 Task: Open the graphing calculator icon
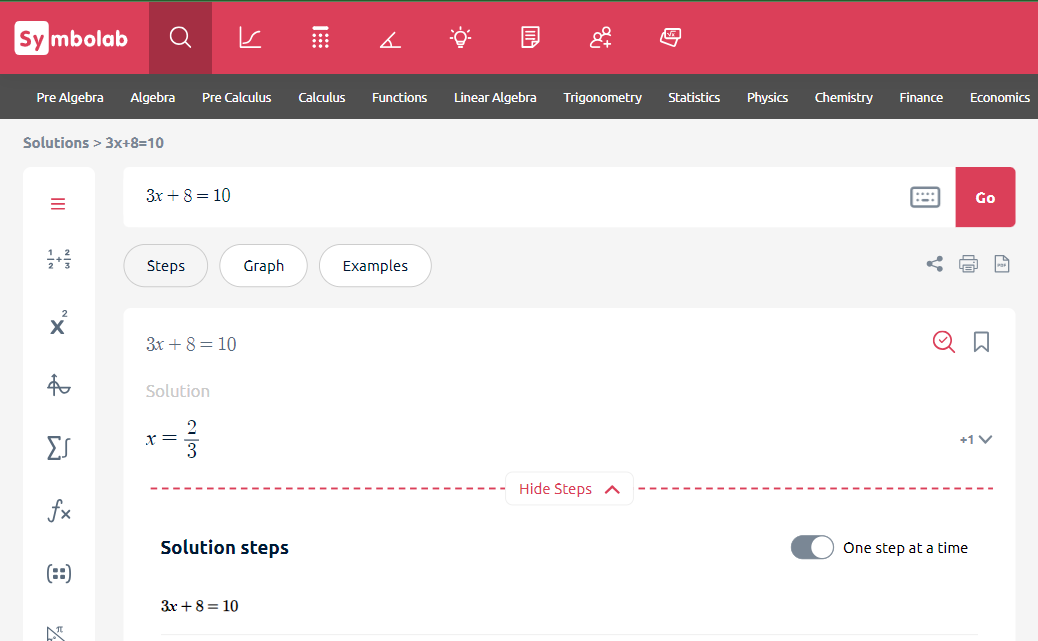point(250,37)
